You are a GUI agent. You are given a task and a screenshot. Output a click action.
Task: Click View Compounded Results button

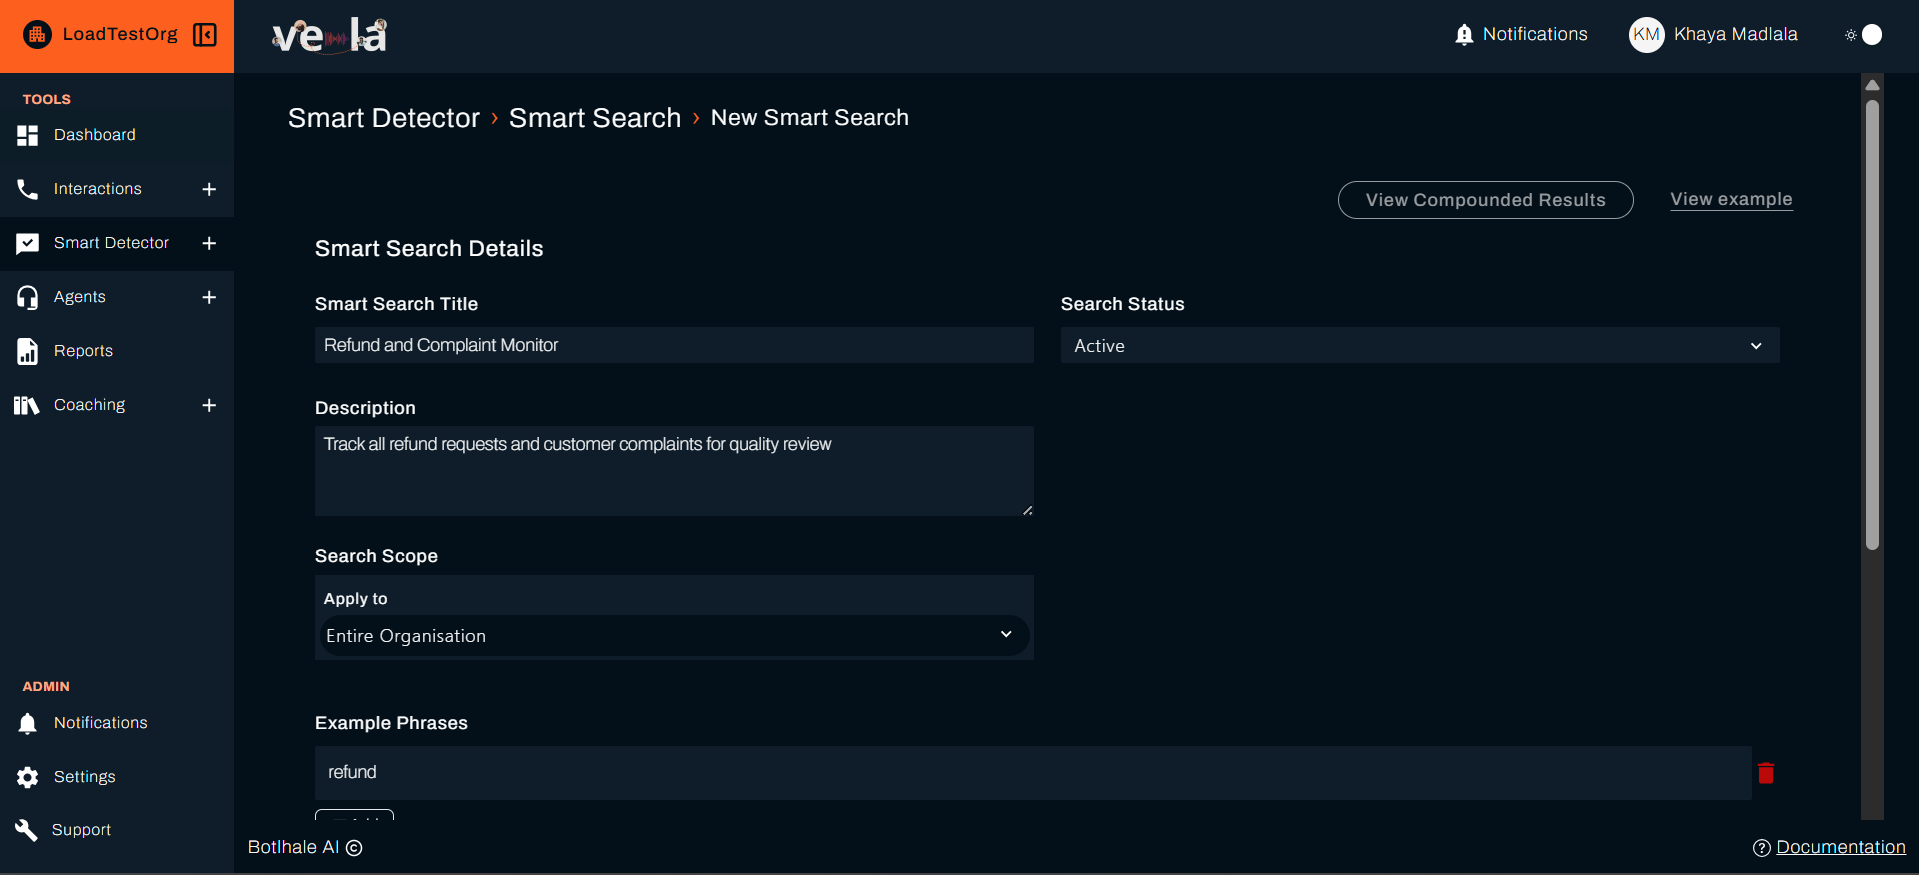click(x=1485, y=200)
